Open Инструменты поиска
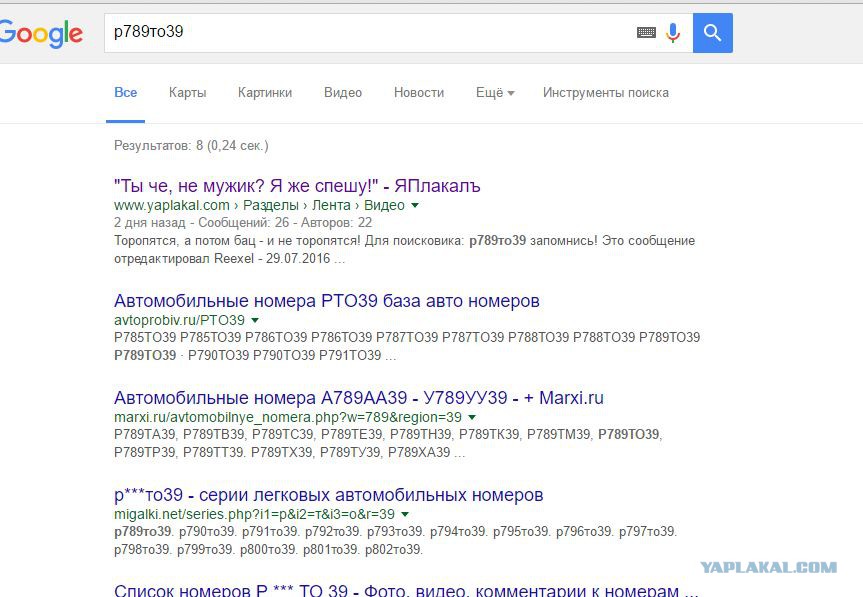The width and height of the screenshot is (863, 597). click(x=605, y=92)
